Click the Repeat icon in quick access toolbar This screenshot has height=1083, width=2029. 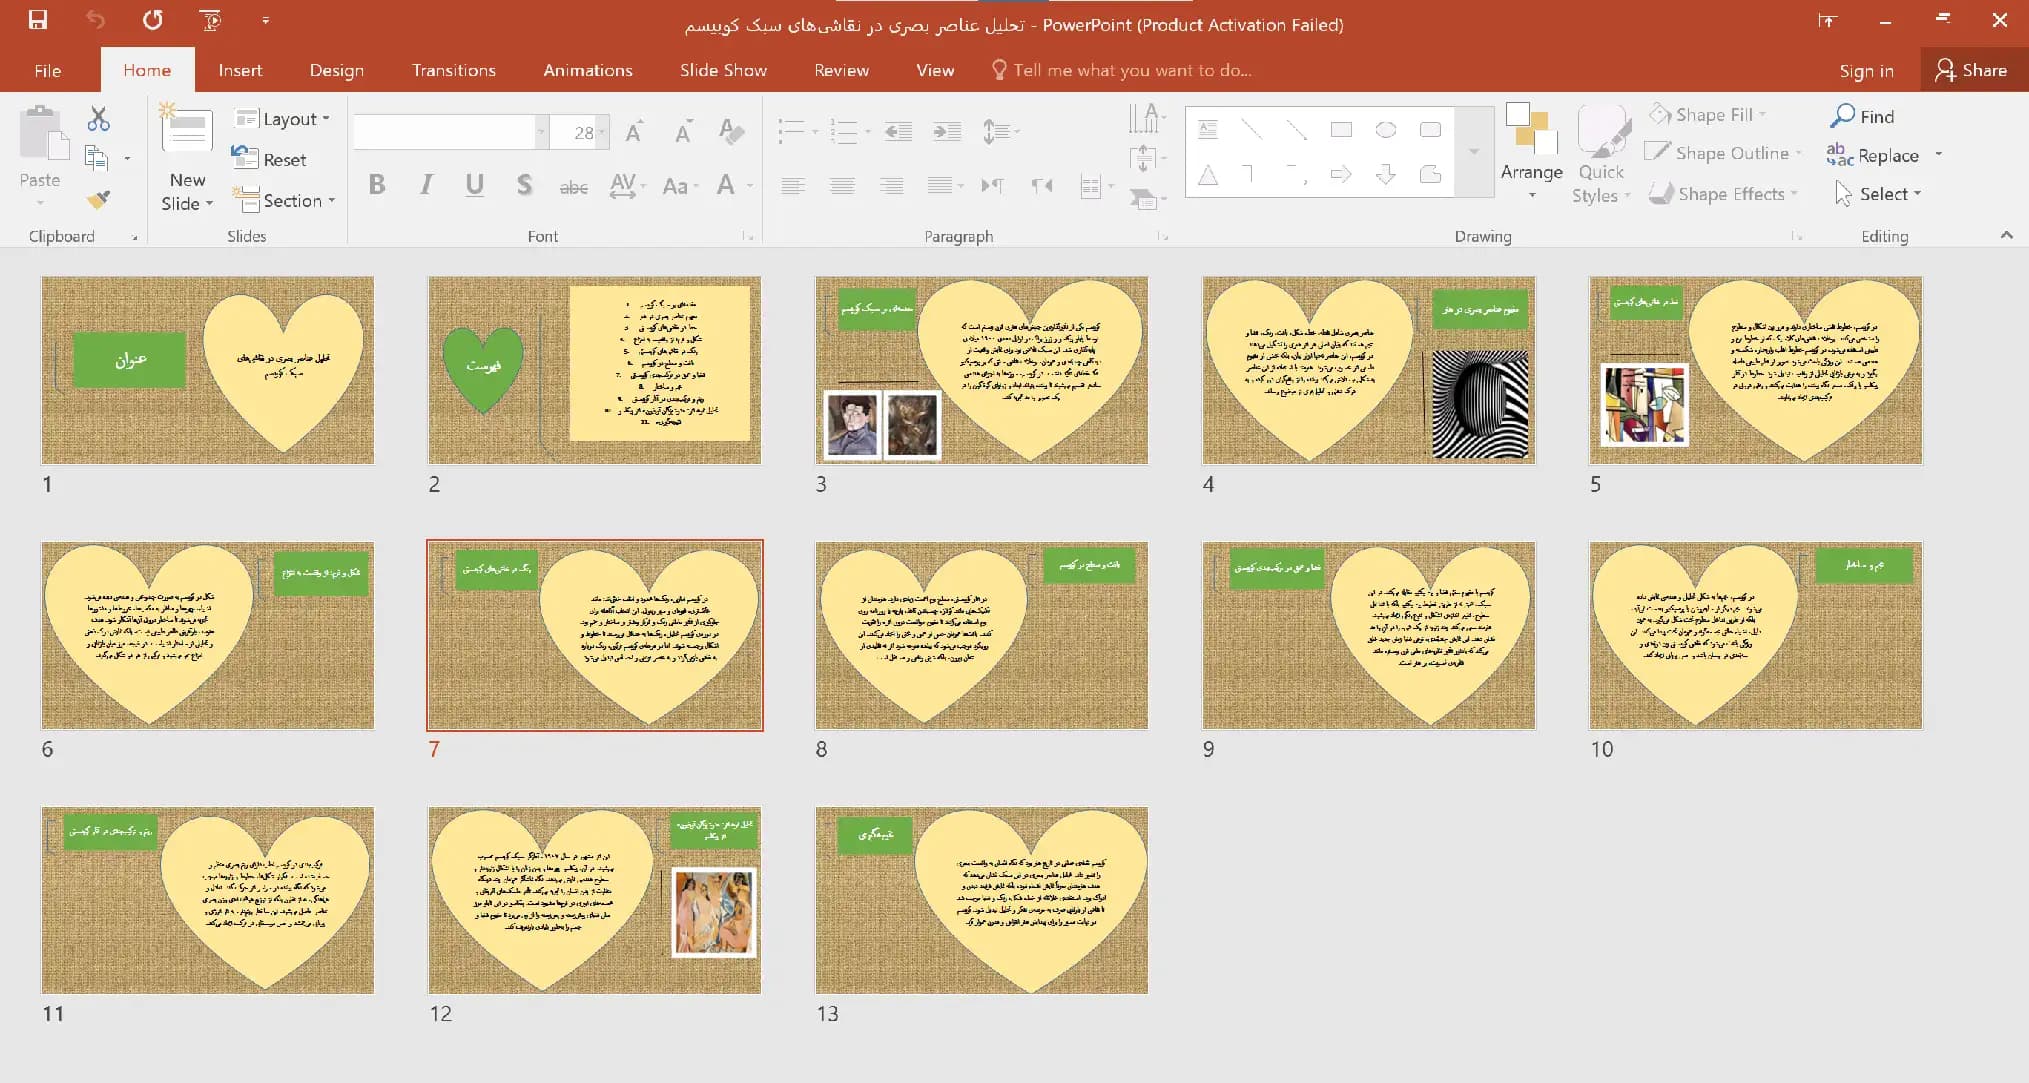pos(153,20)
